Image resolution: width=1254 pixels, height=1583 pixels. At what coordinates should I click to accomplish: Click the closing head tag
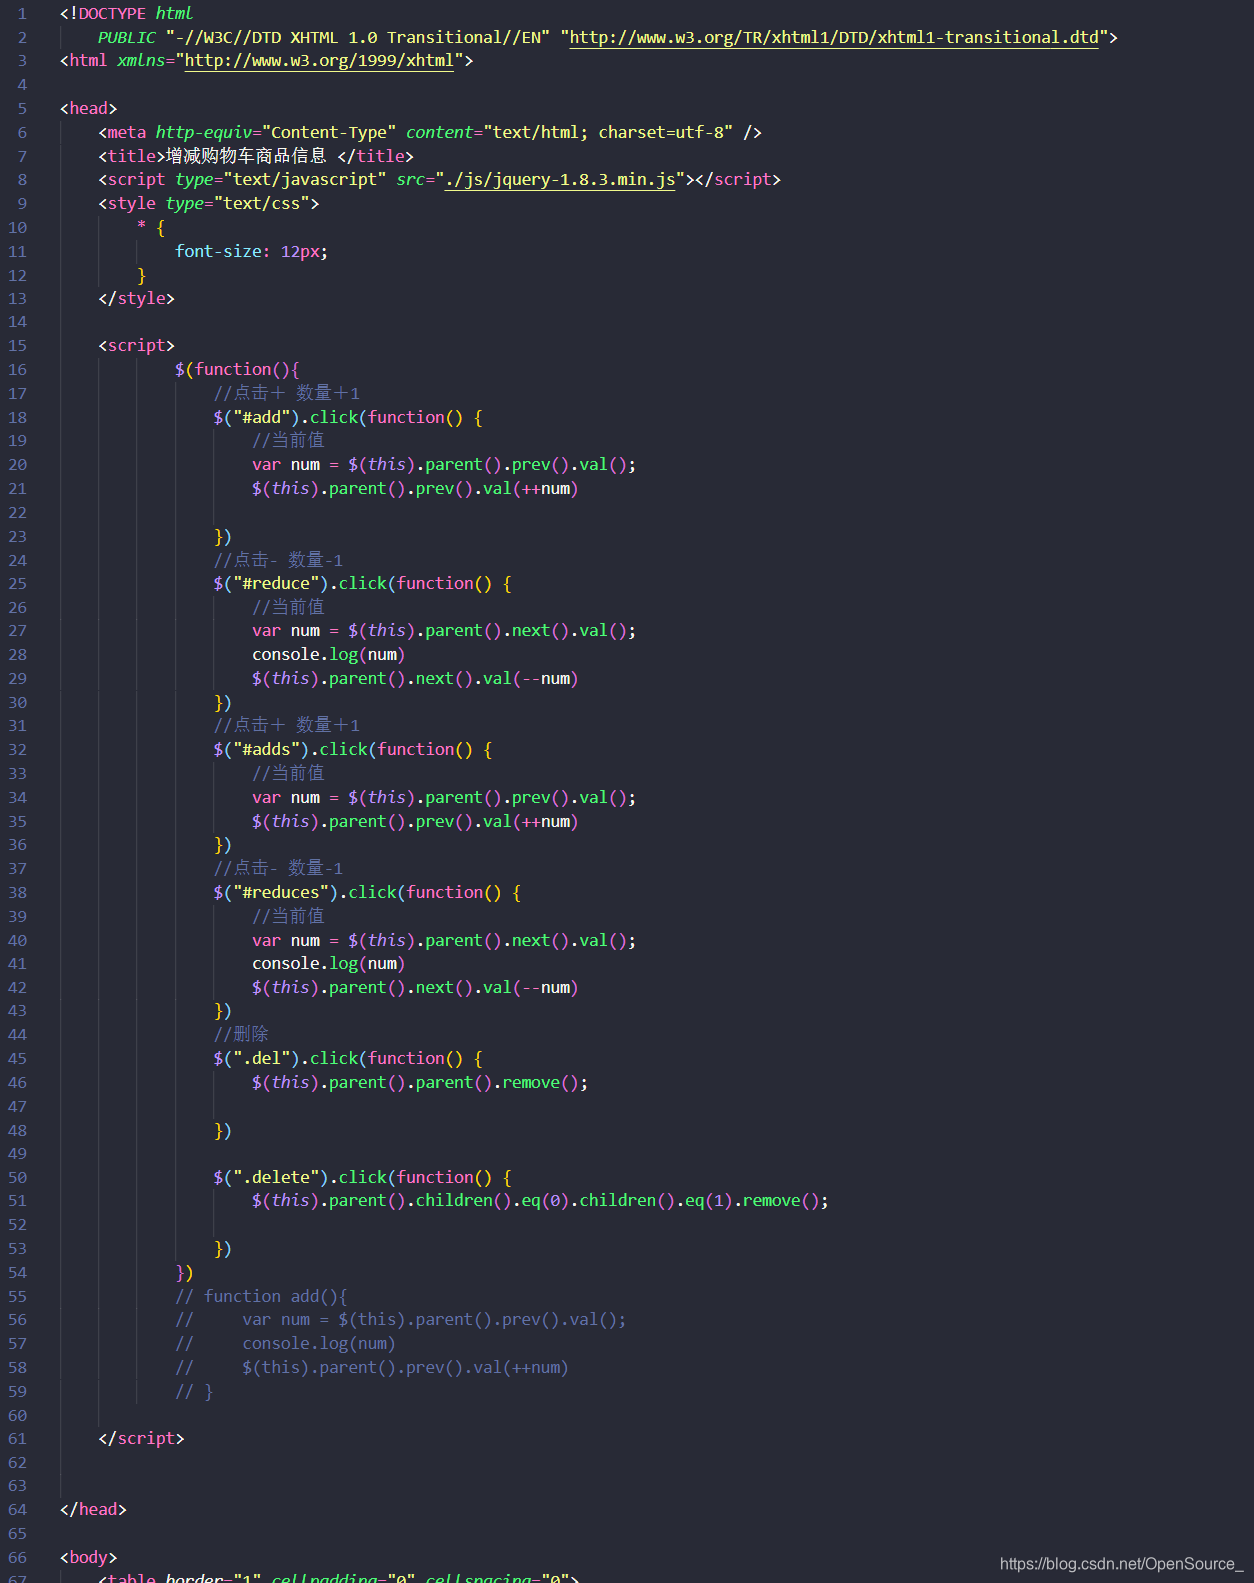(93, 1509)
